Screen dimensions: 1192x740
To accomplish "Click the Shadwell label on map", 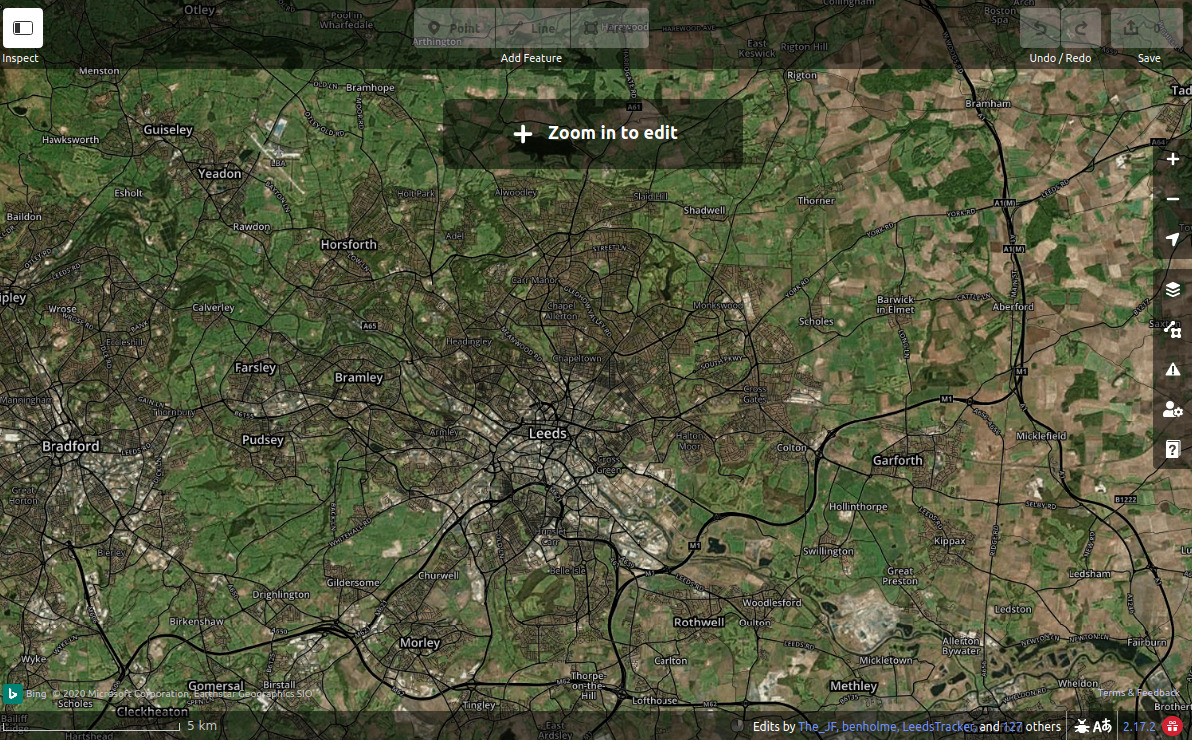I will (705, 210).
